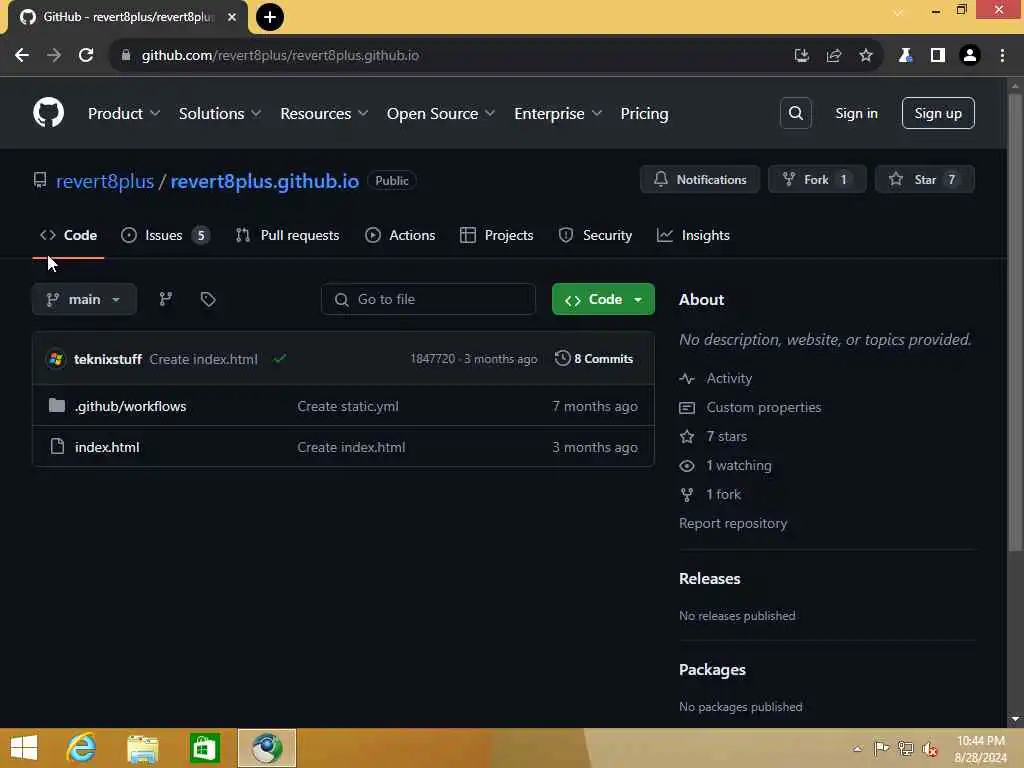This screenshot has height=768, width=1024.
Task: Expand the Product navigation menu
Action: click(x=124, y=114)
